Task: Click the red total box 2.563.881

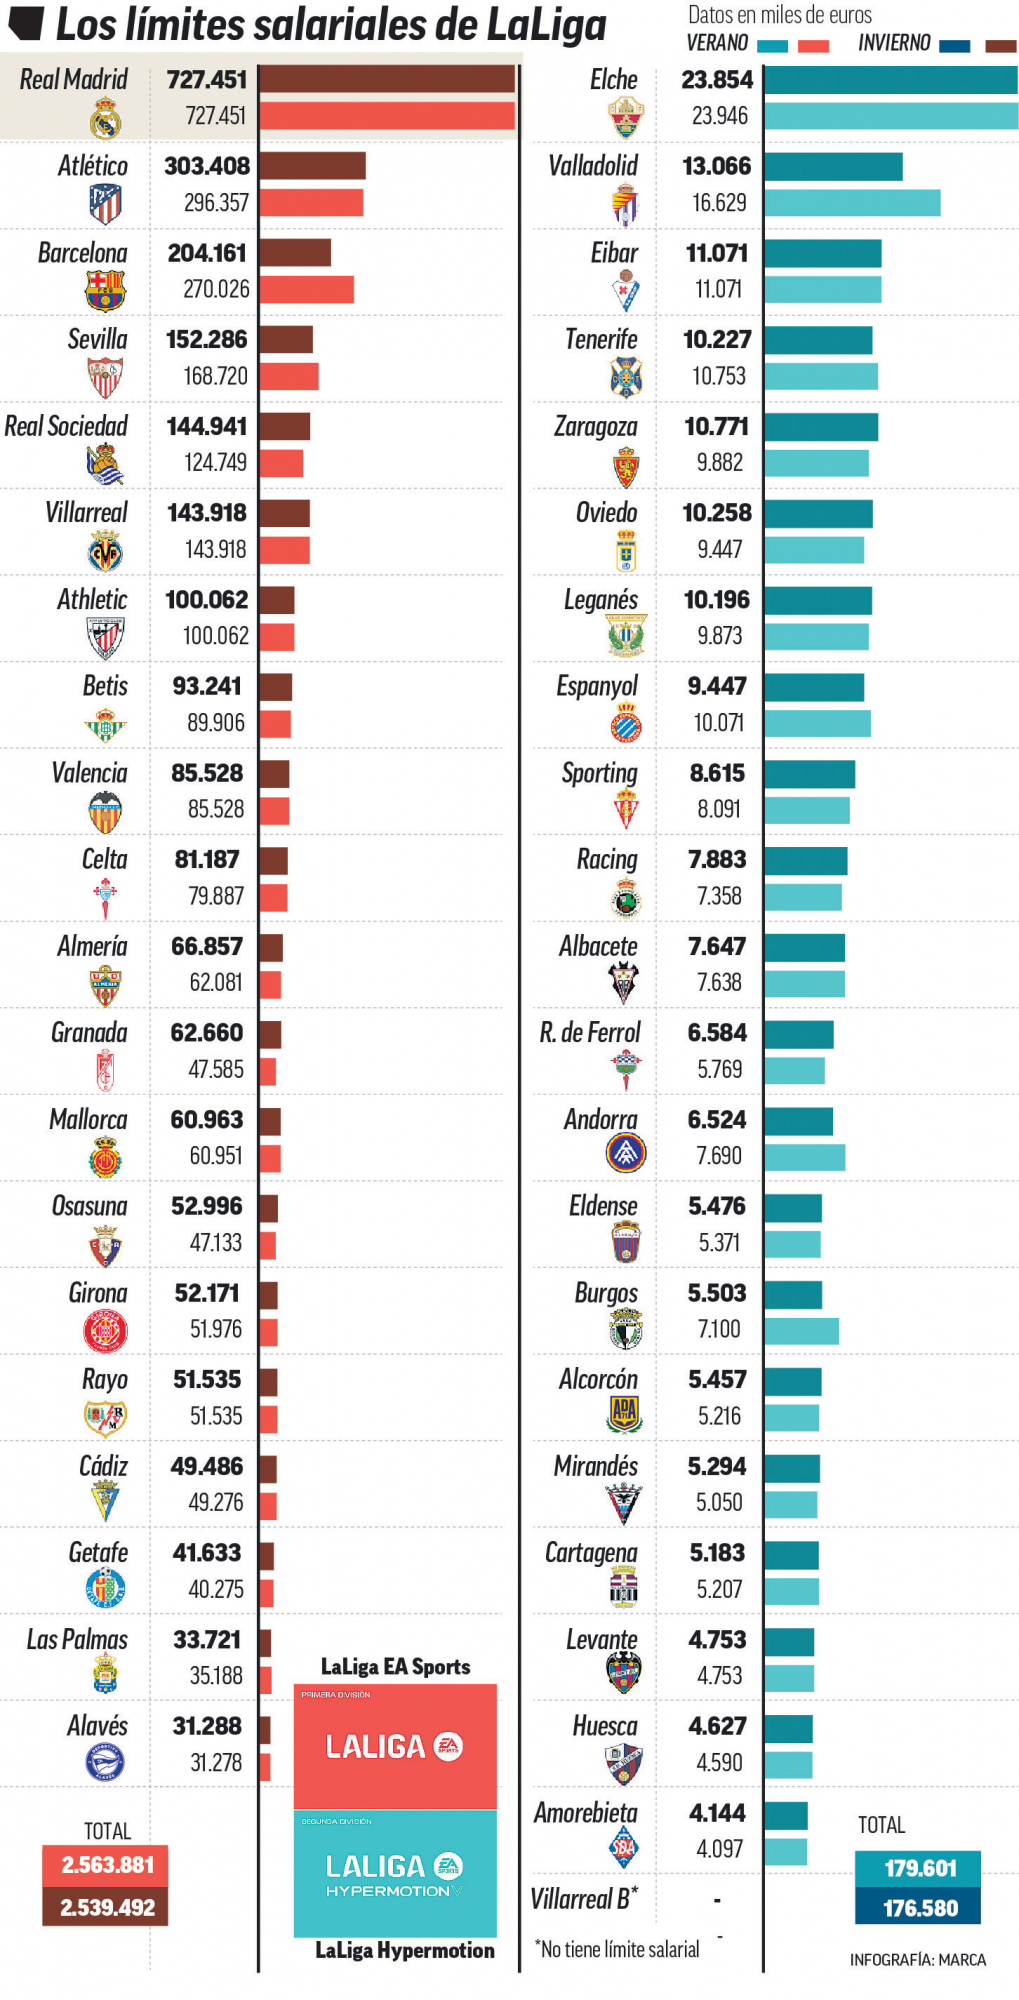Action: click(106, 1865)
